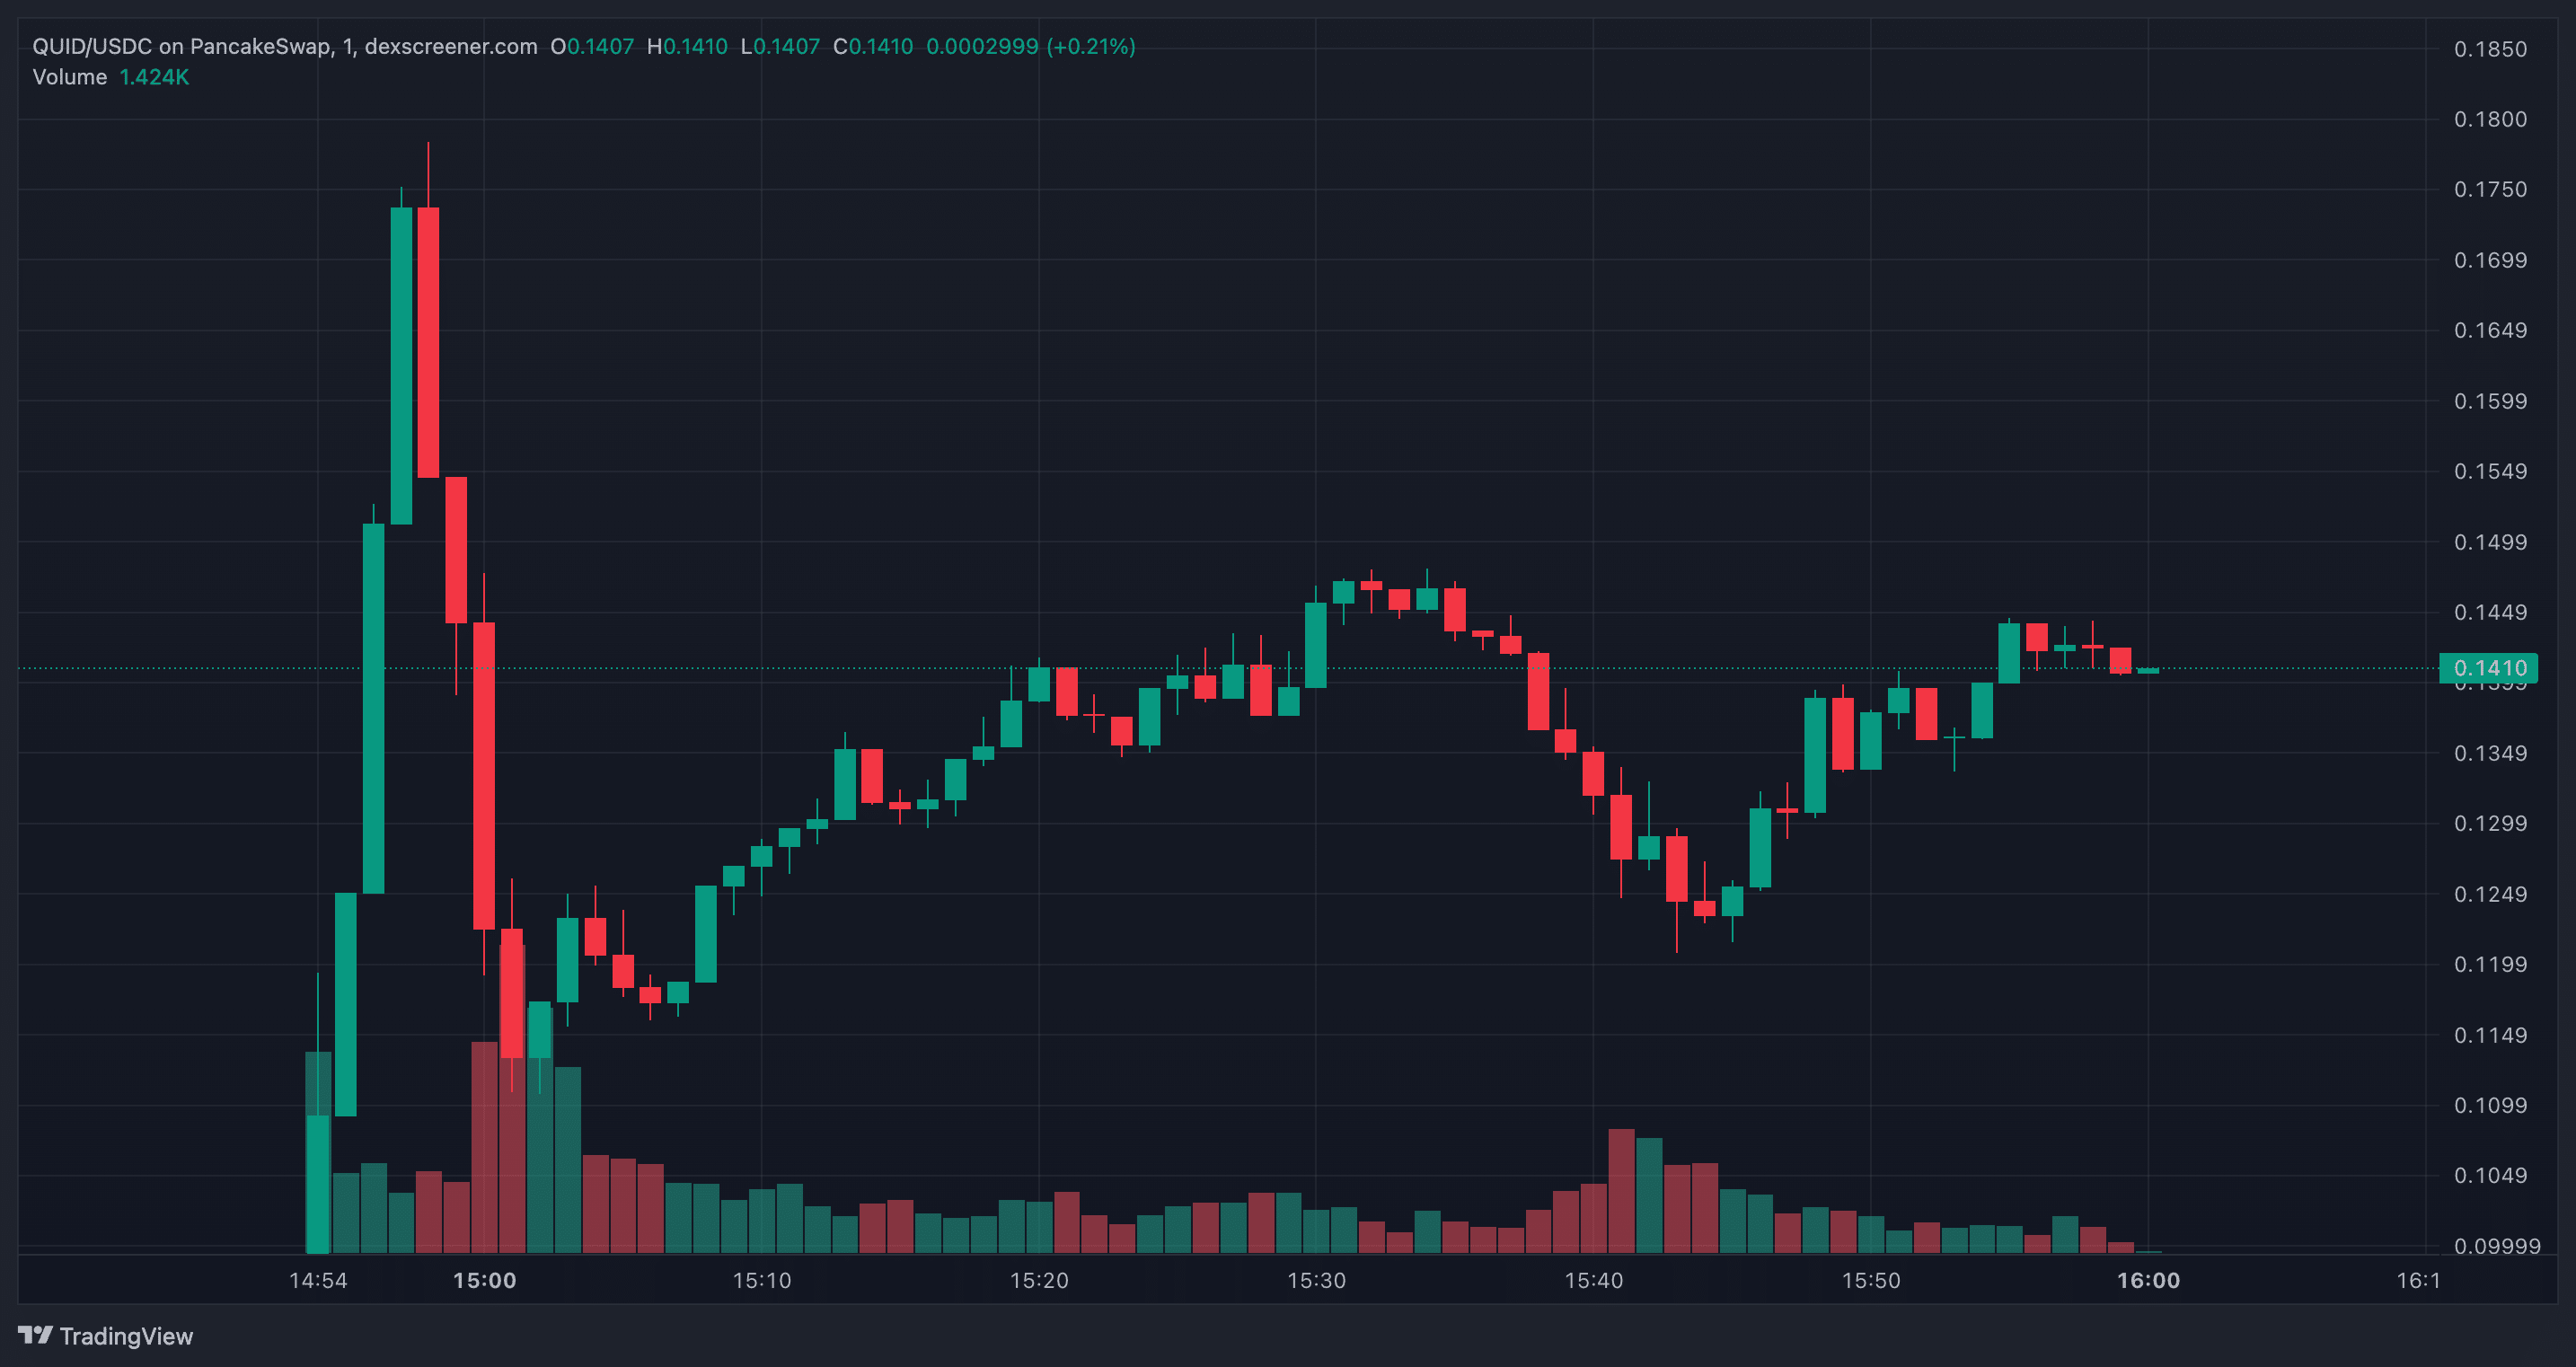The image size is (2576, 1367).
Task: Click the current price tag 0.1410
Action: (x=2489, y=668)
